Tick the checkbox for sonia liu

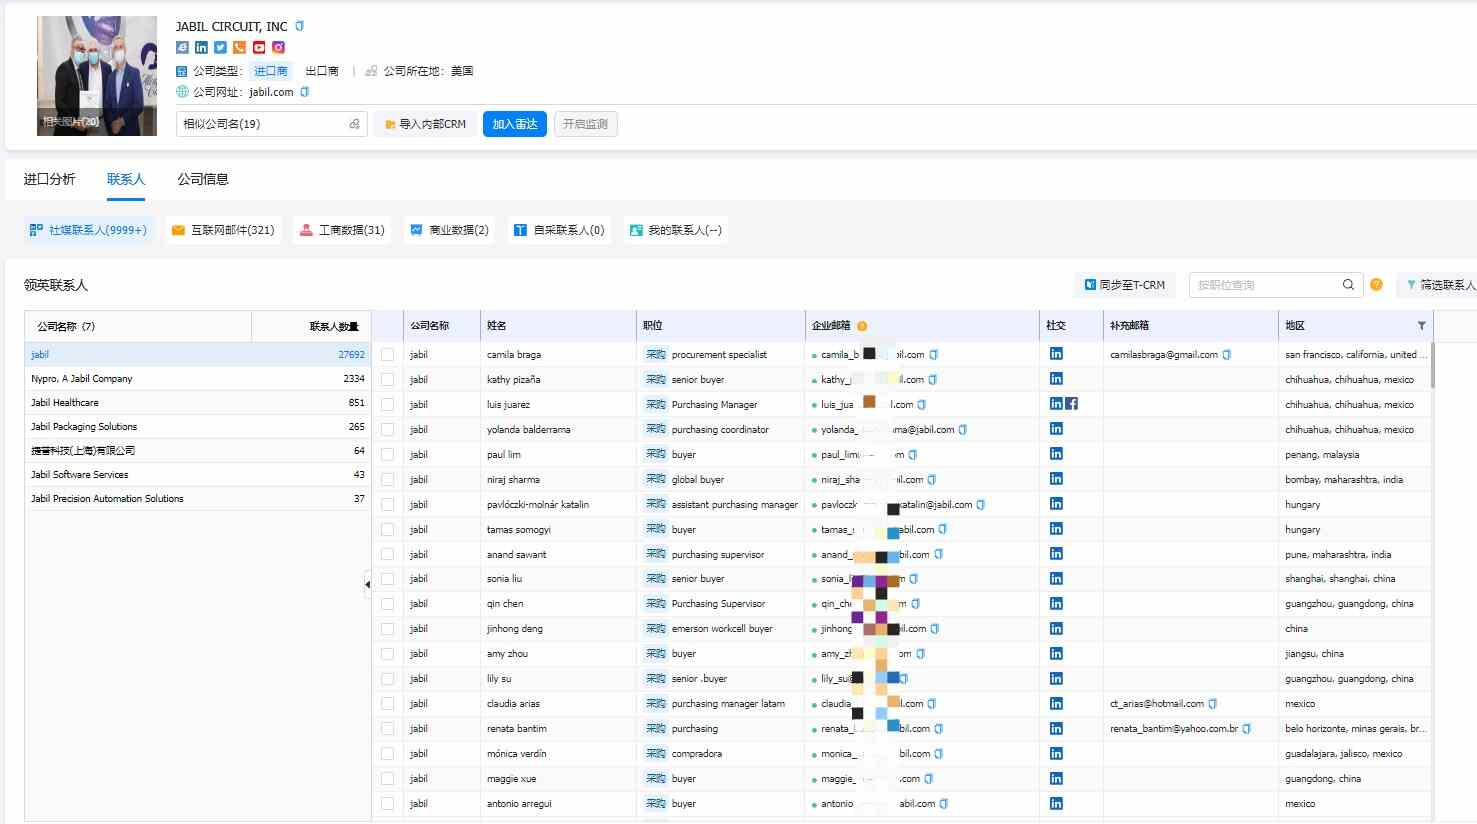pyautogui.click(x=387, y=579)
